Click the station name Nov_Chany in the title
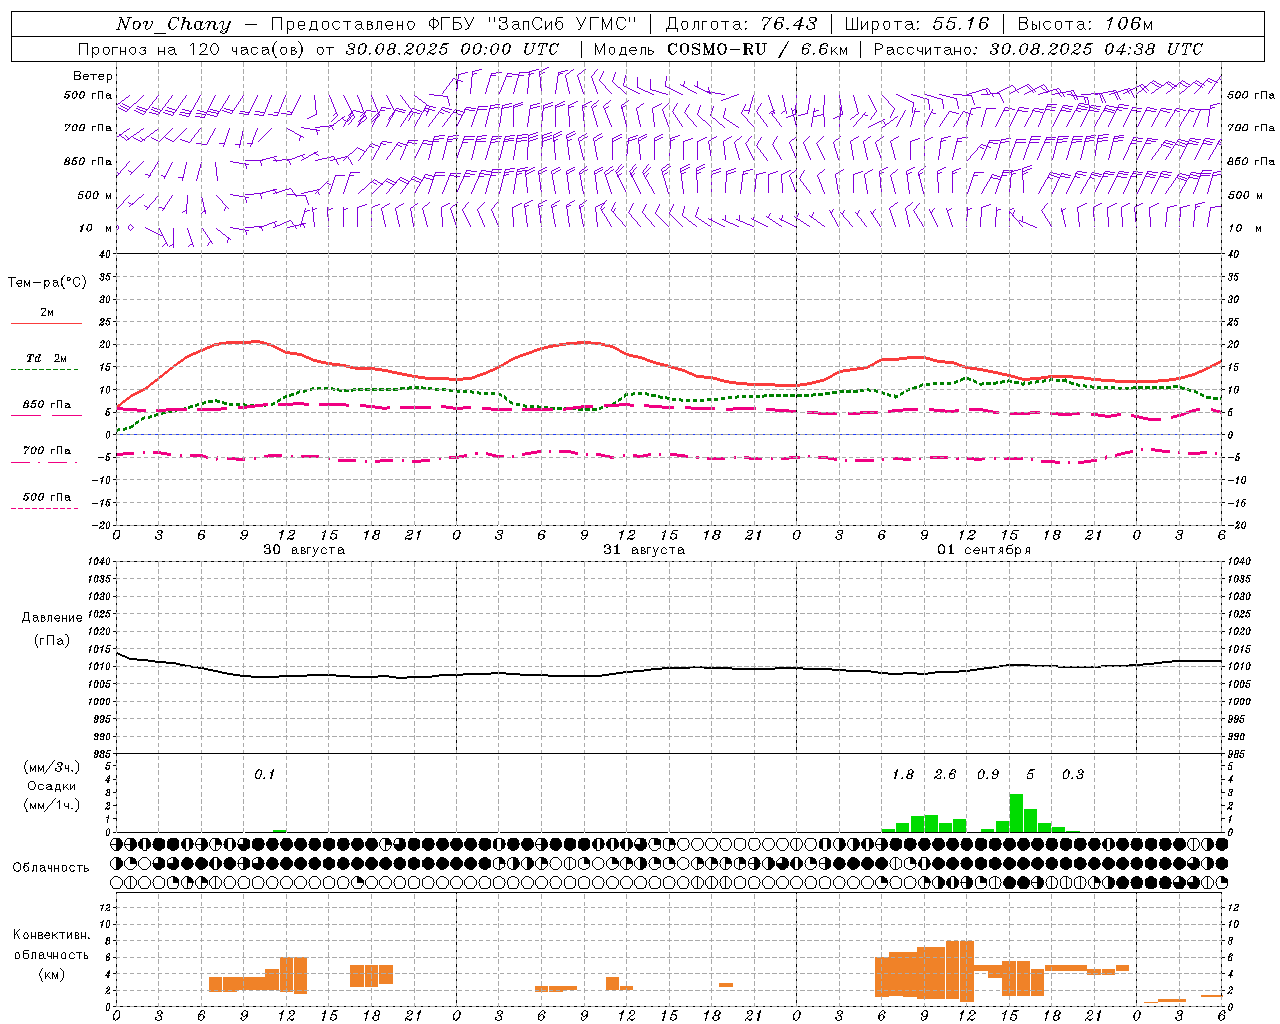The height and width of the screenshot is (1024, 1280). click(173, 24)
